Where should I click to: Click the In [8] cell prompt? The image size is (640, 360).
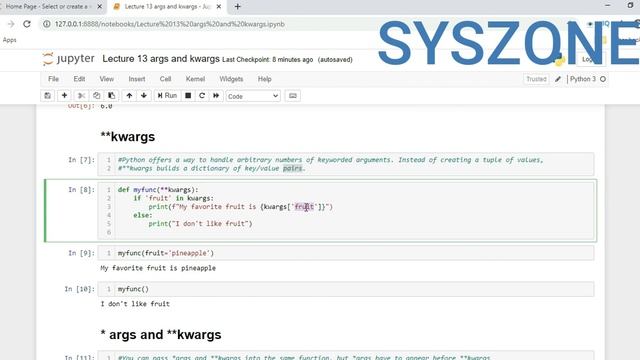pyautogui.click(x=81, y=190)
